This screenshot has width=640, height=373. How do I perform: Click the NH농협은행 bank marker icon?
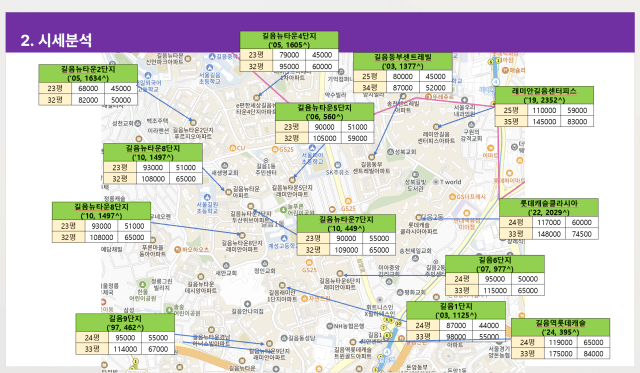point(330,326)
